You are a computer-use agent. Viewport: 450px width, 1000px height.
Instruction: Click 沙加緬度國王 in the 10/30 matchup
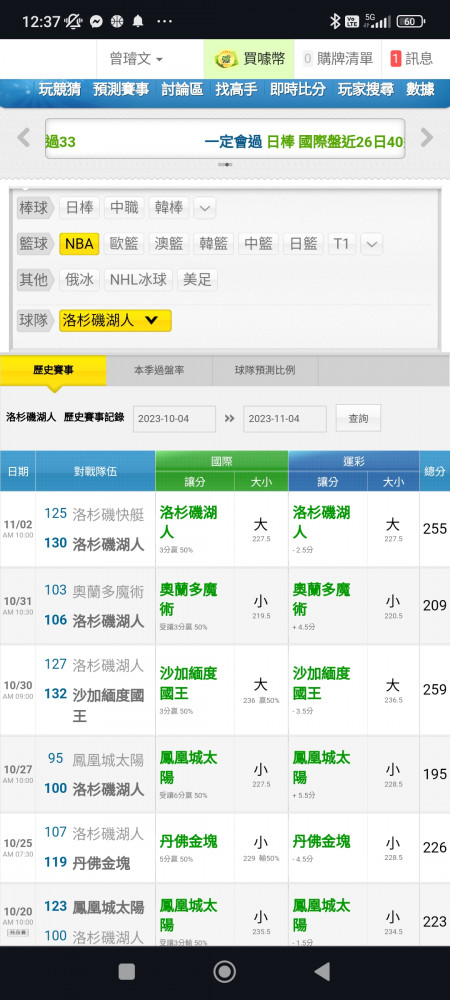108,703
